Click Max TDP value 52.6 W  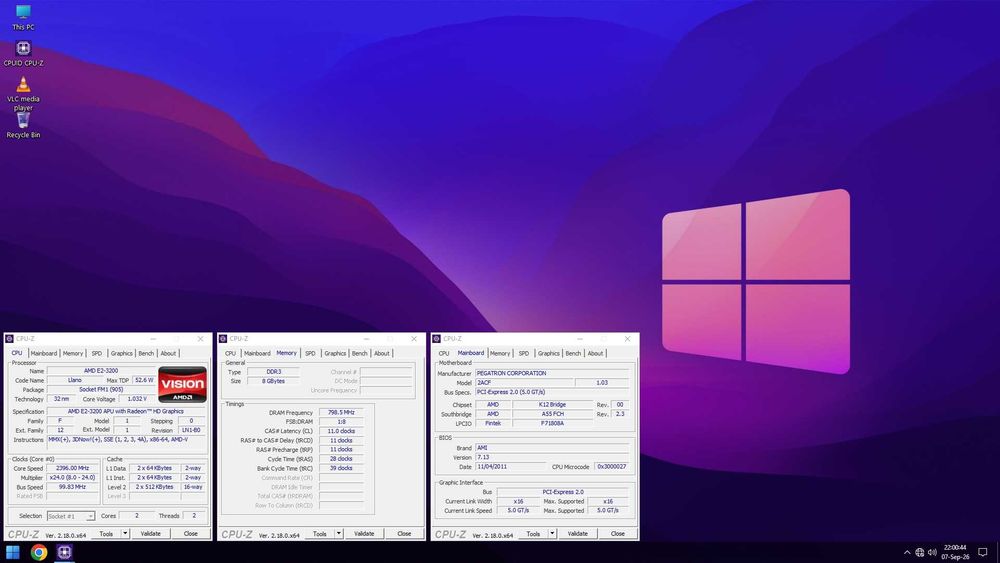144,380
